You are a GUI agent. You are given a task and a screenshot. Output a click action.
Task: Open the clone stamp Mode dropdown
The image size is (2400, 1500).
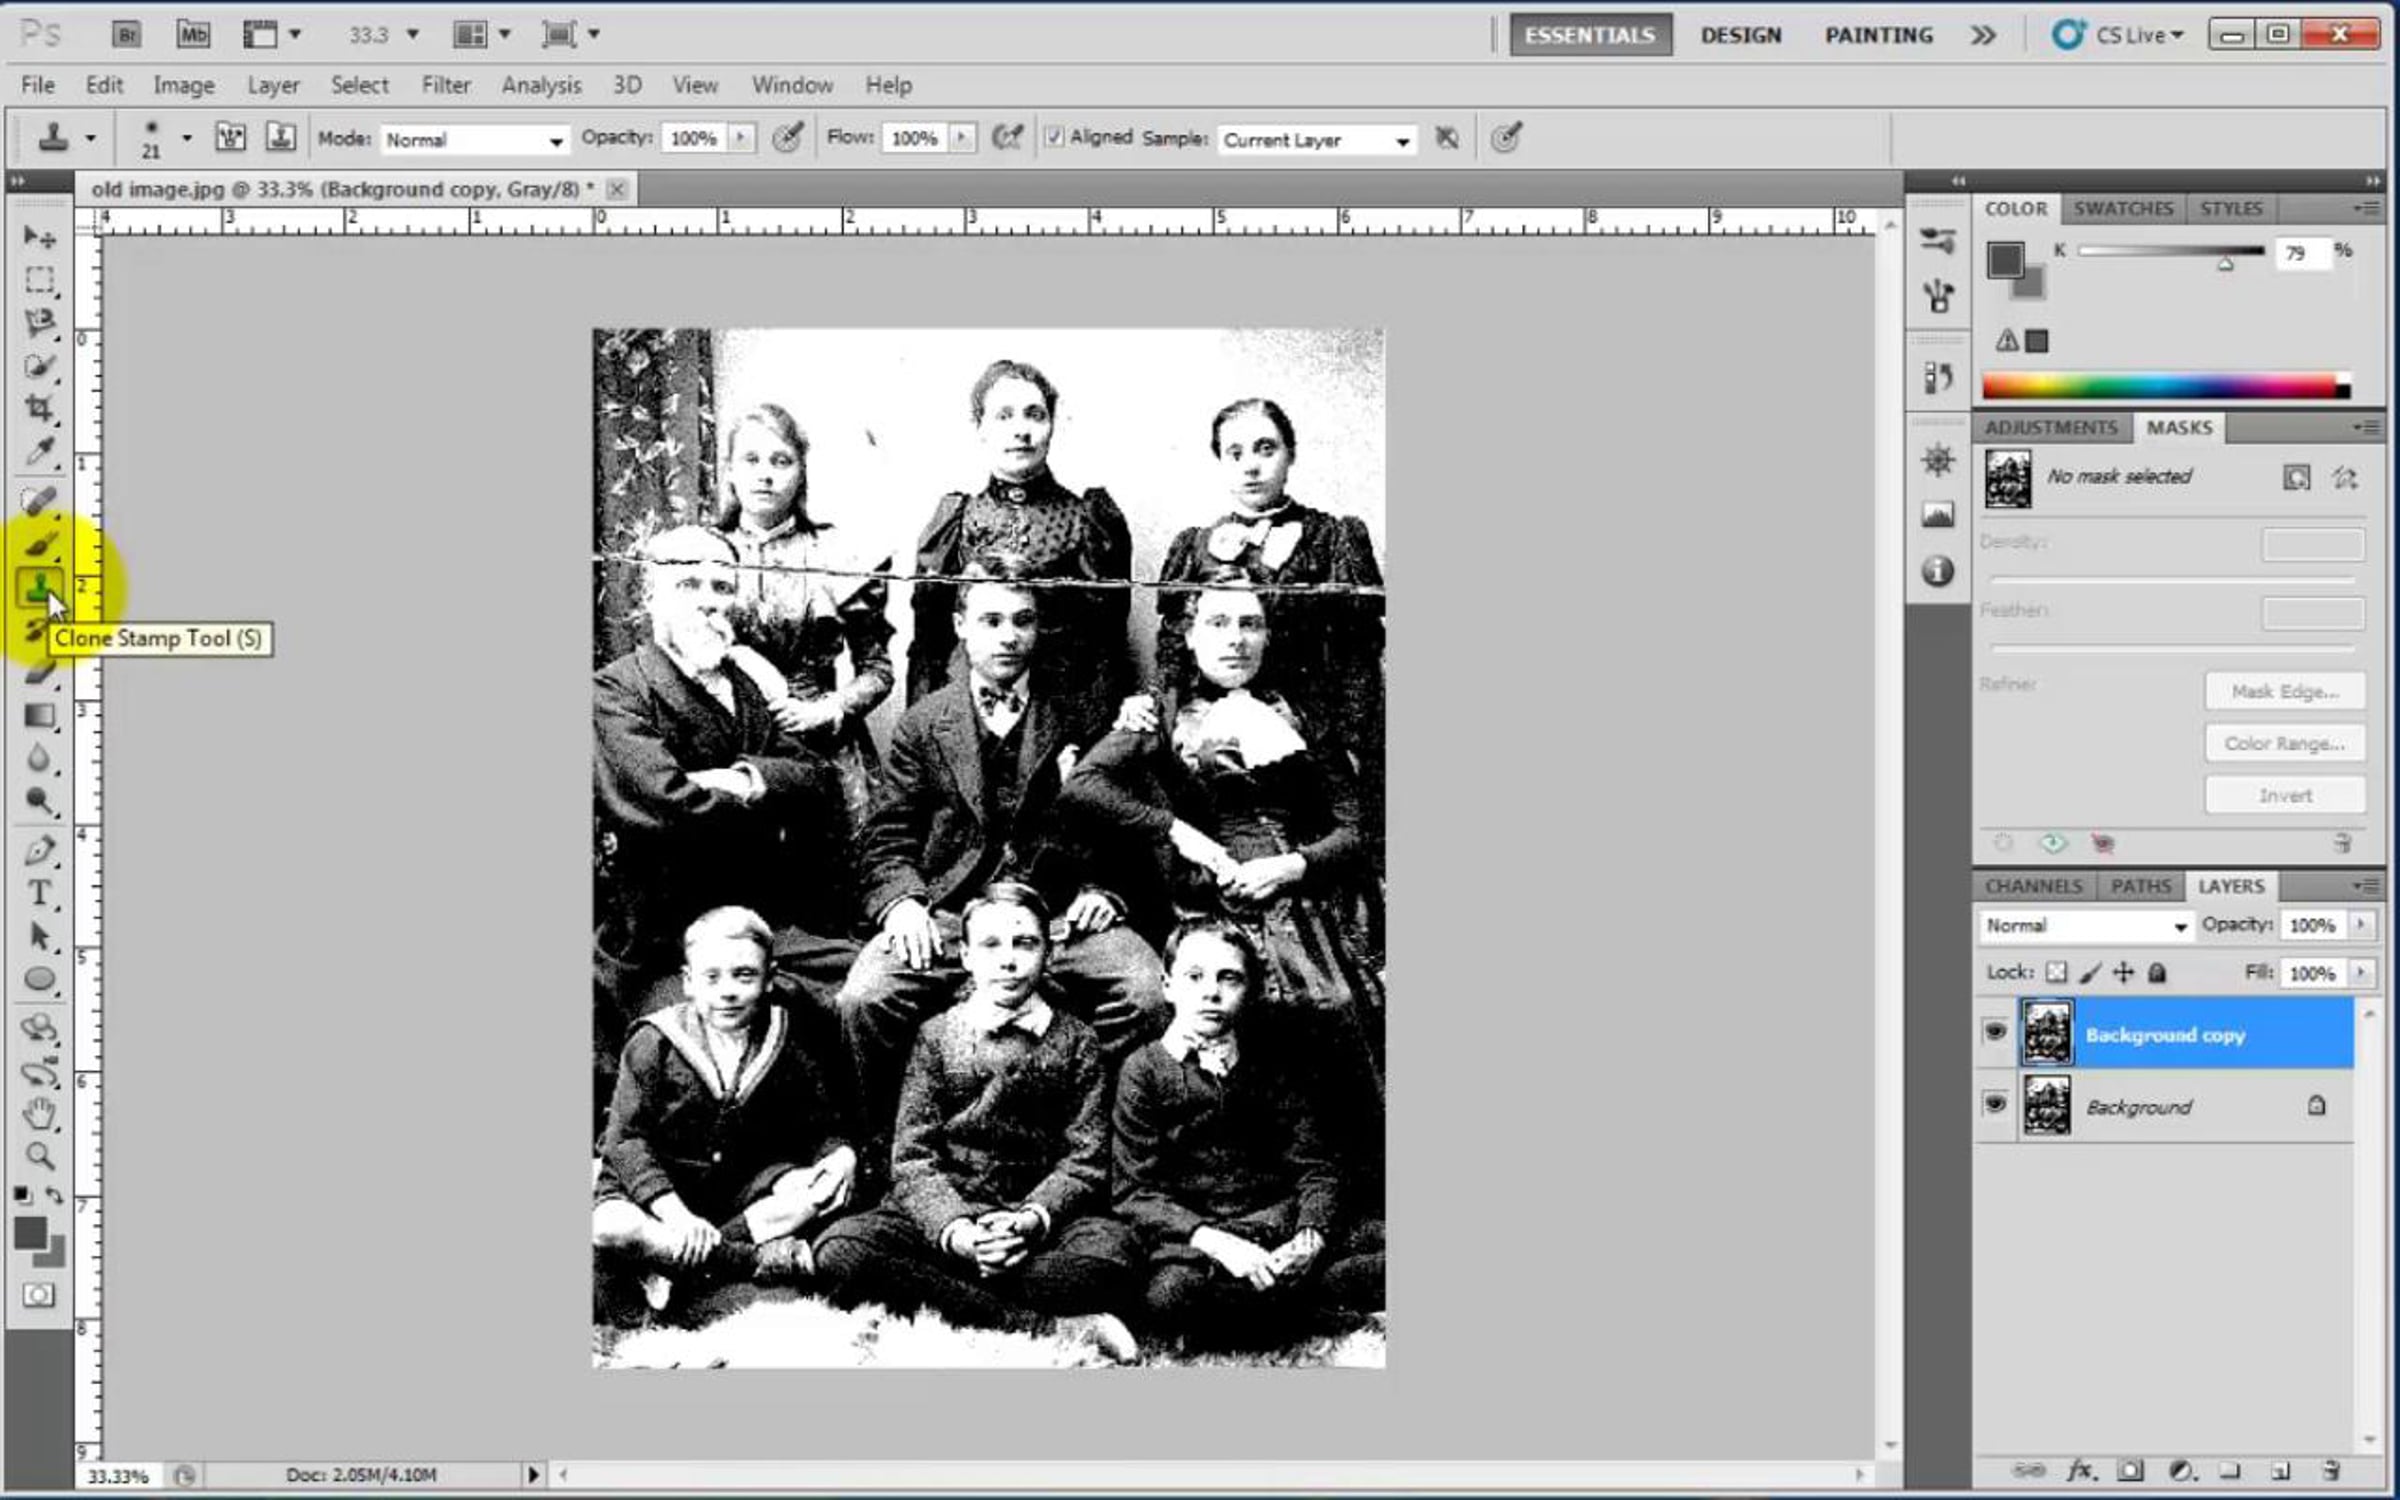click(x=474, y=140)
